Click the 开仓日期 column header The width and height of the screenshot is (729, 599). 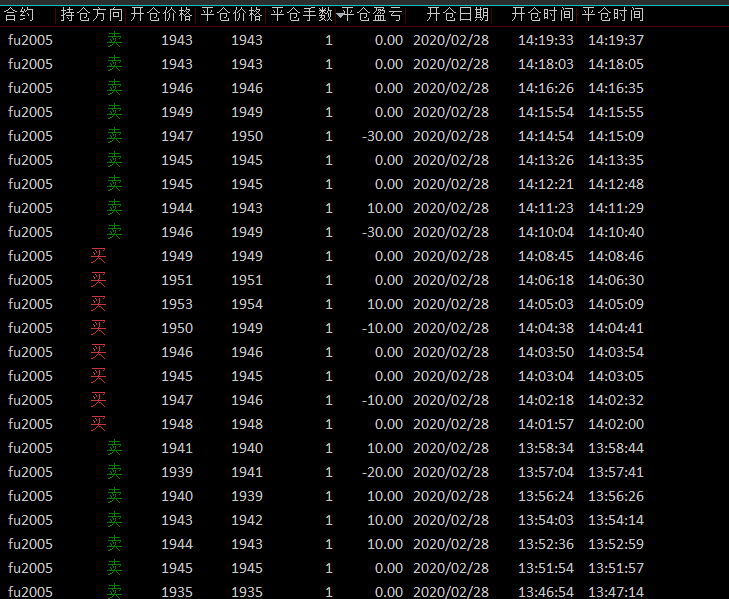(457, 14)
